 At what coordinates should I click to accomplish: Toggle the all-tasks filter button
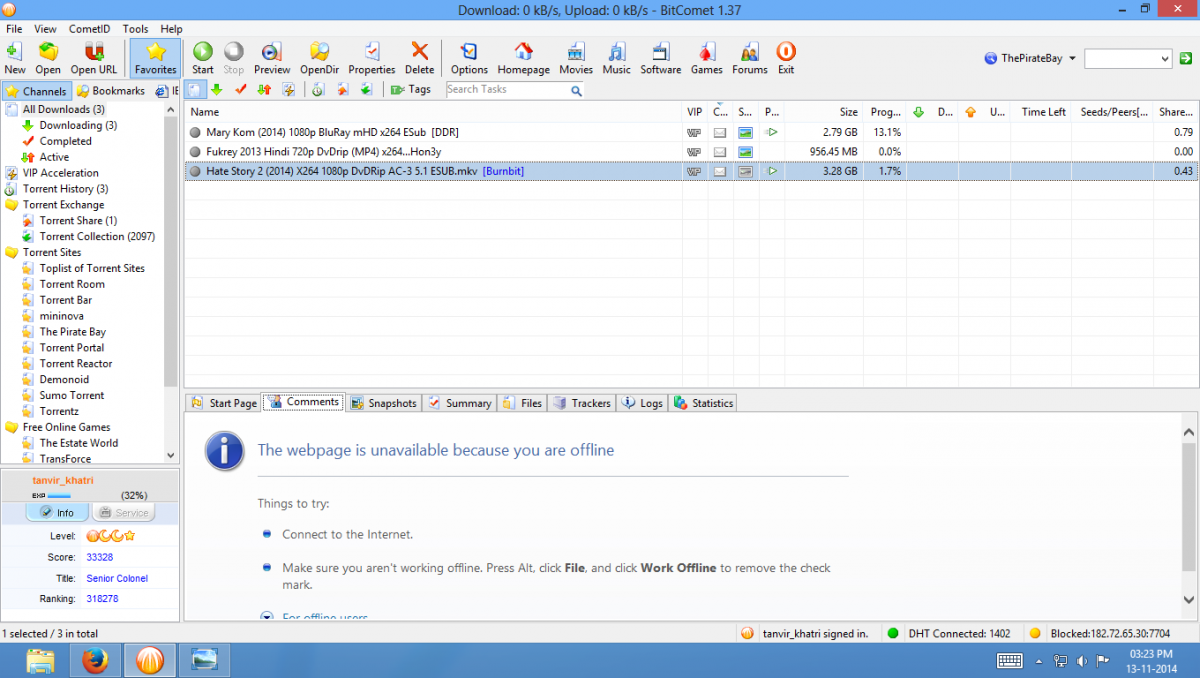[195, 90]
